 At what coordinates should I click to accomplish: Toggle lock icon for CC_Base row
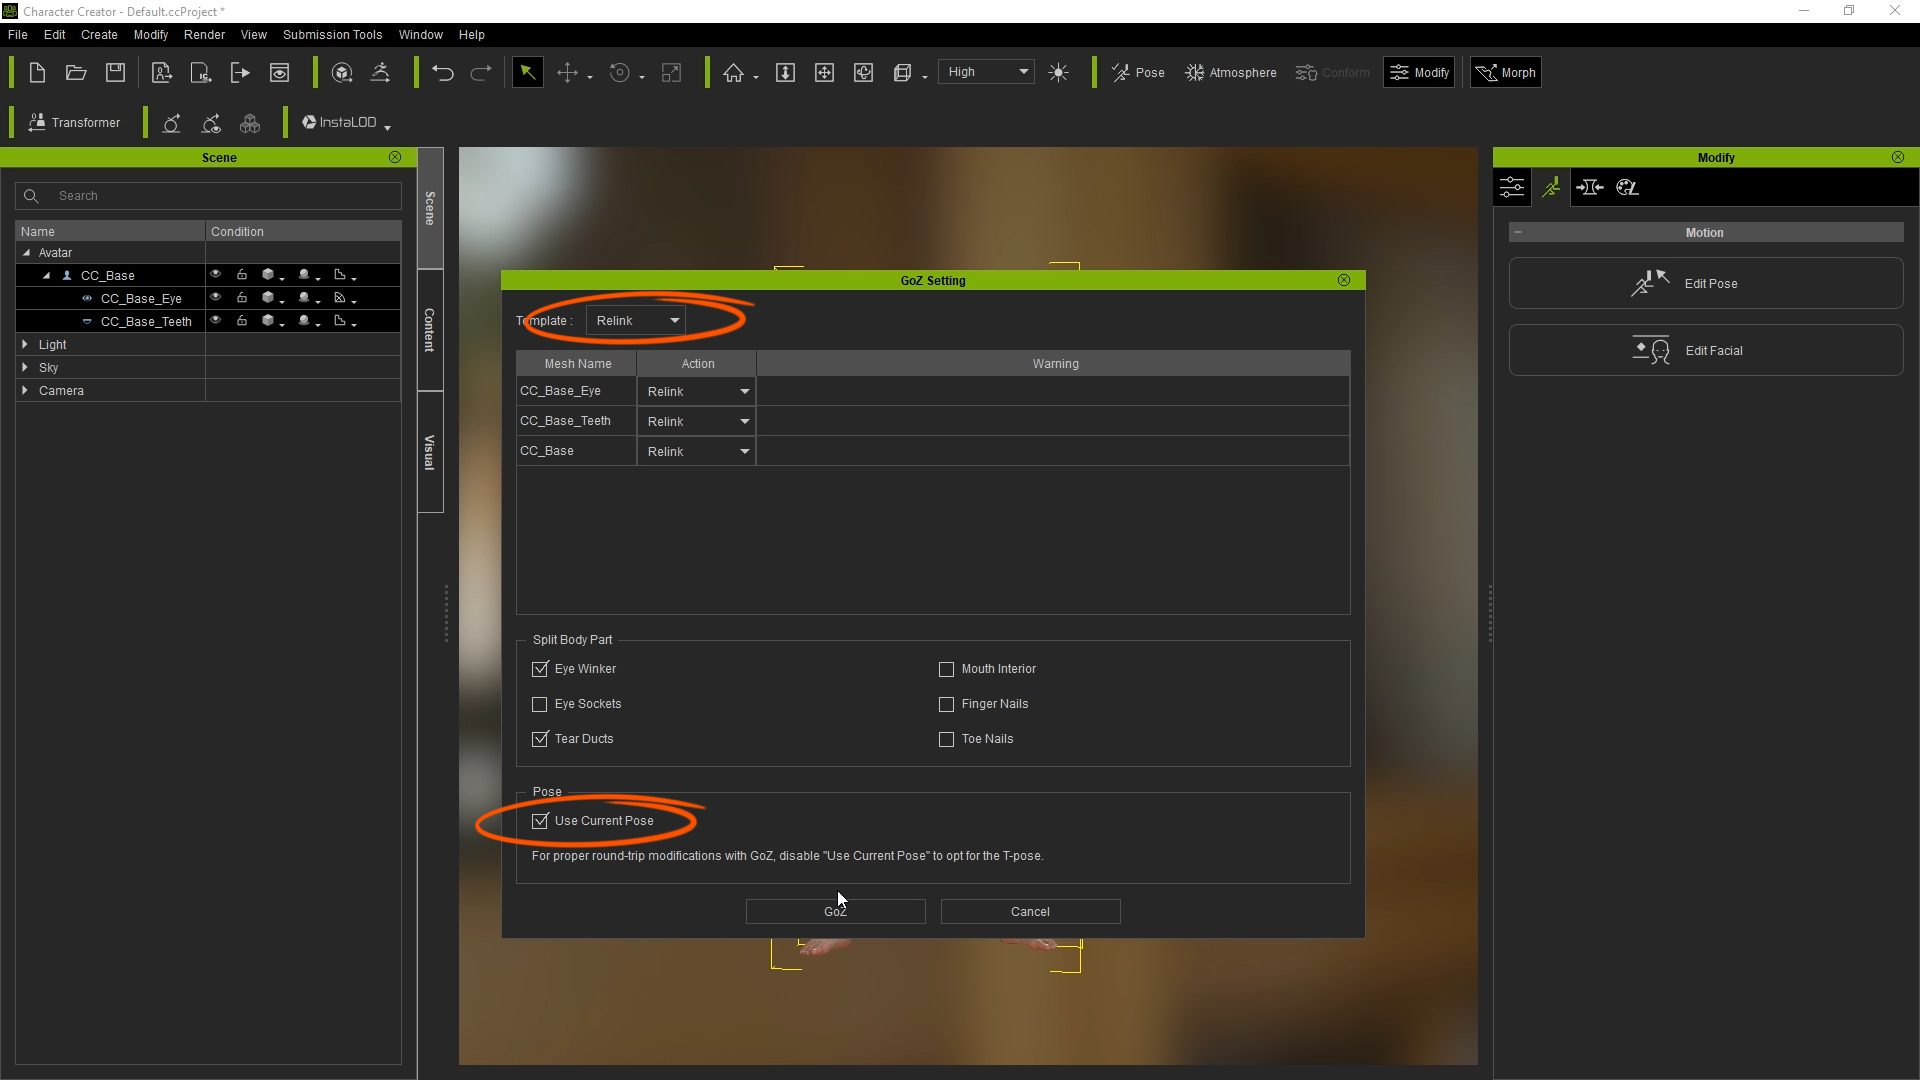tap(241, 274)
